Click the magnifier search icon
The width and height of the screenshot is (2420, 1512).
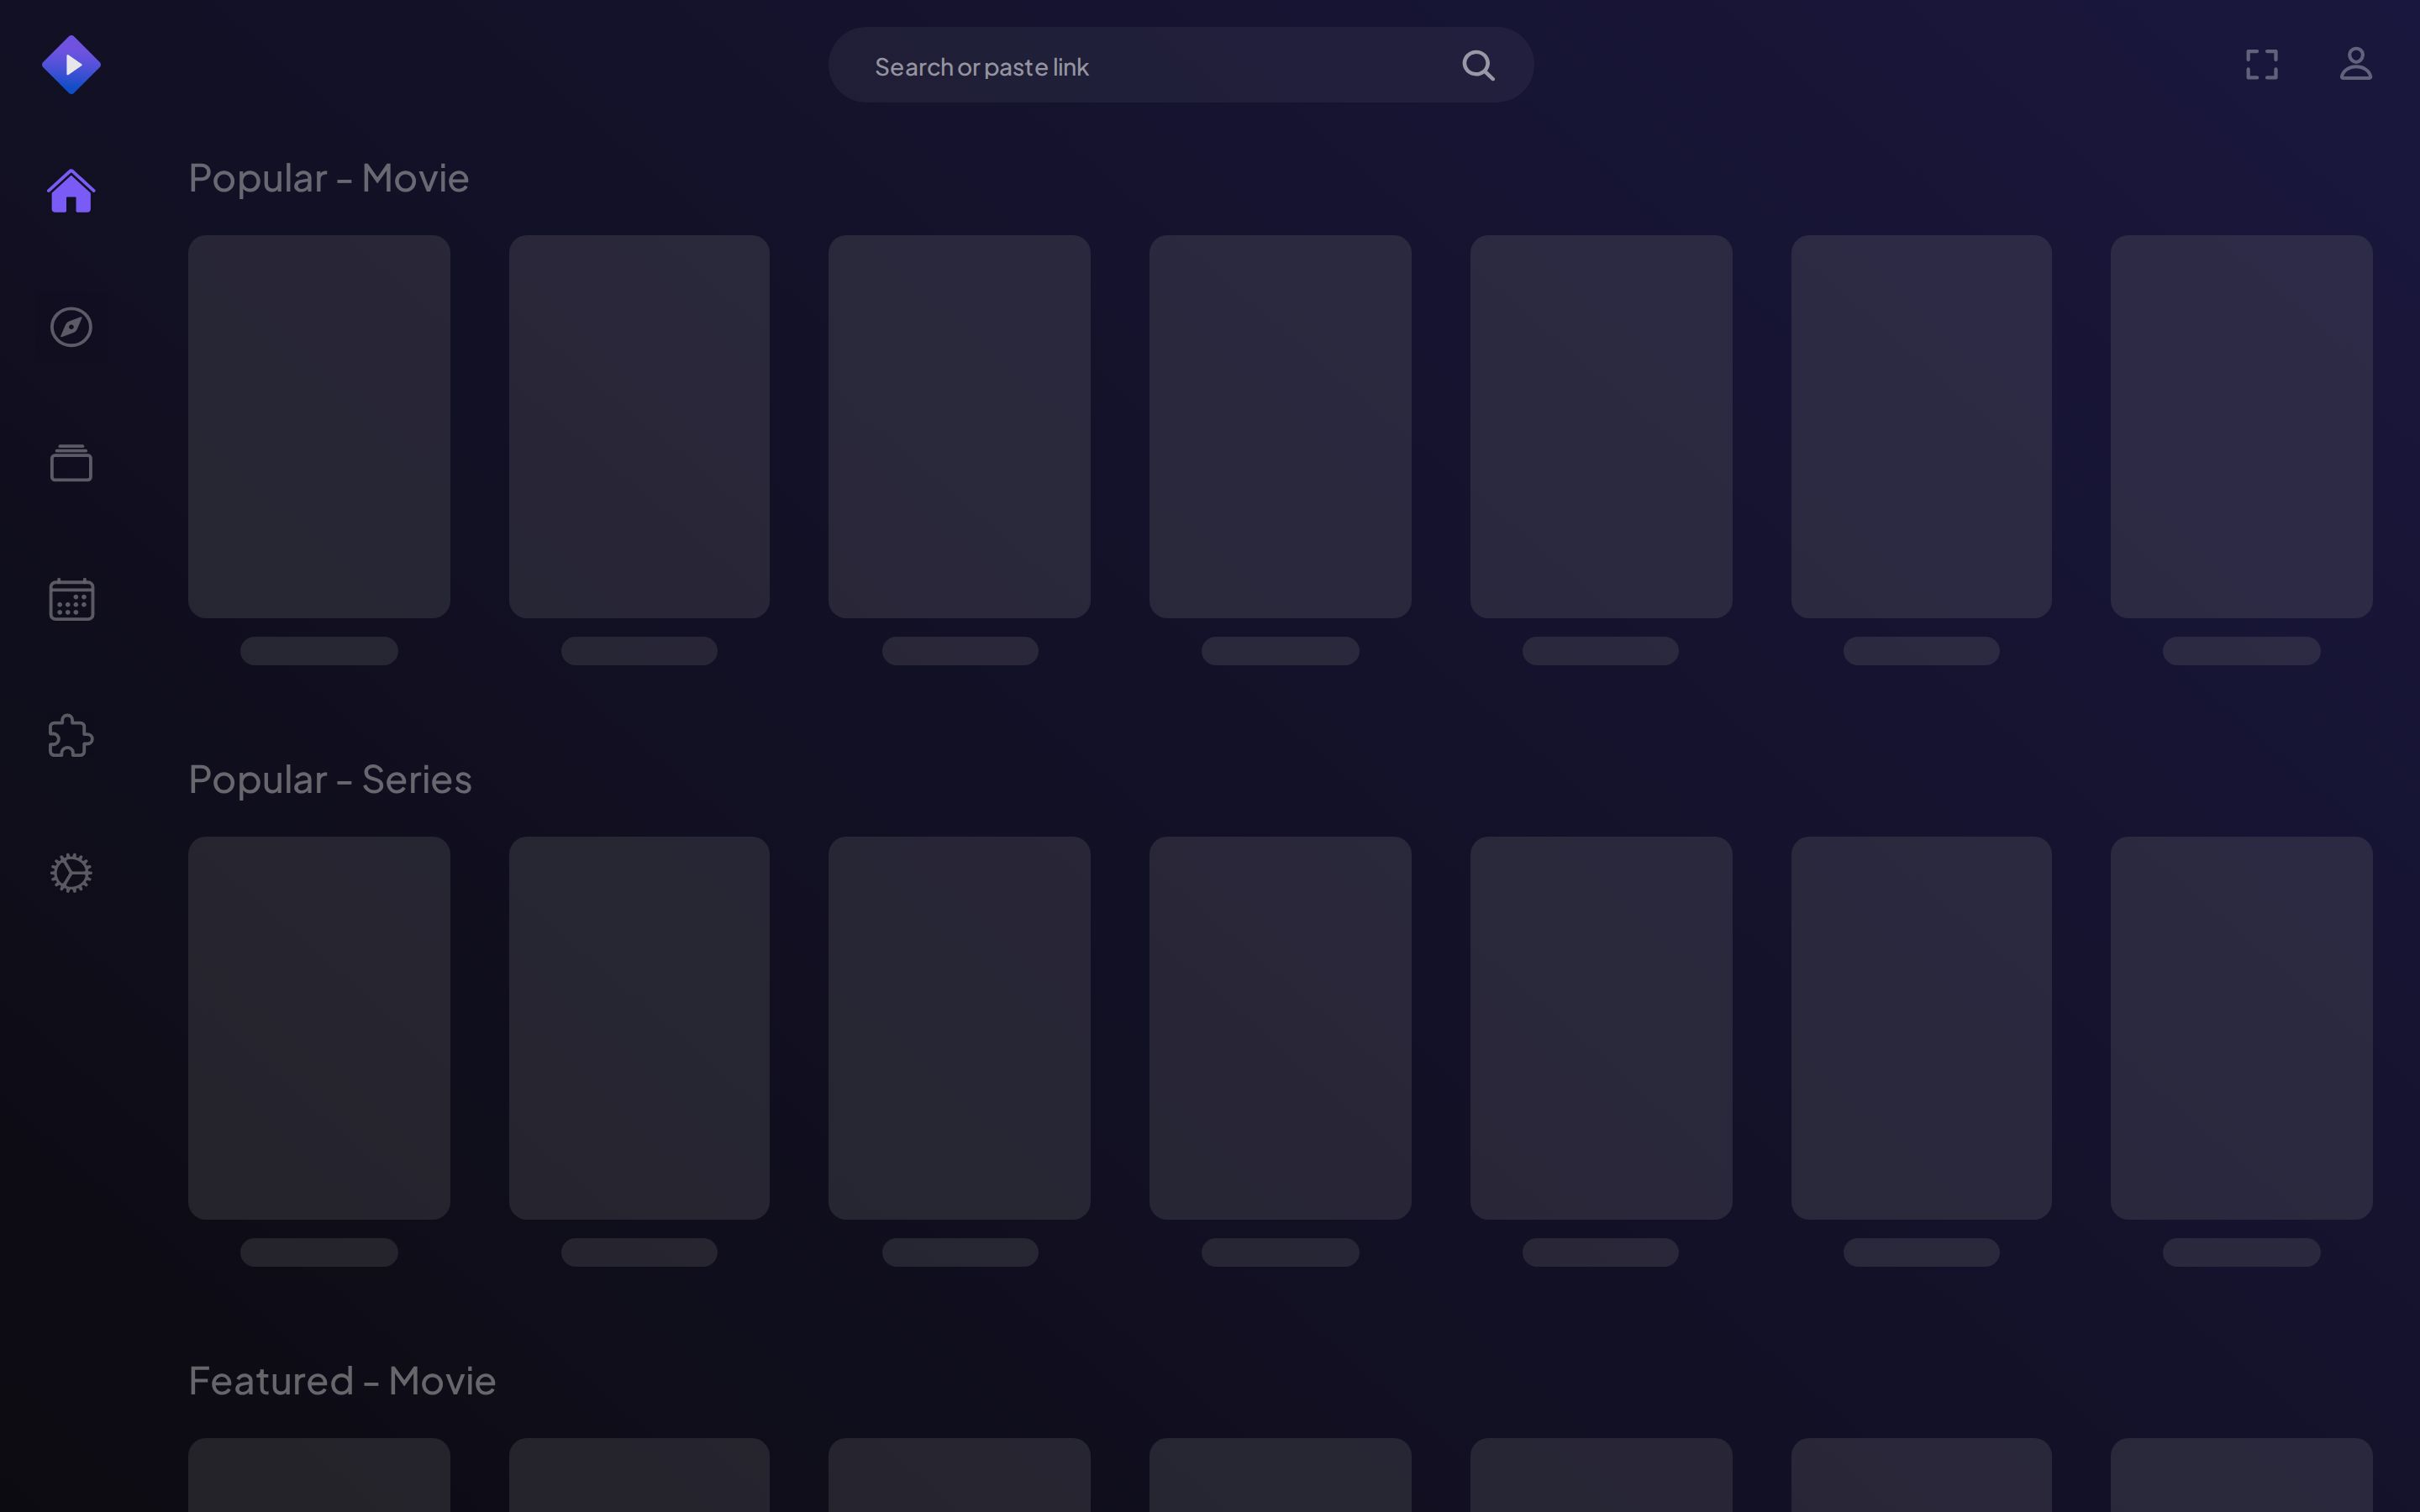[1478, 66]
